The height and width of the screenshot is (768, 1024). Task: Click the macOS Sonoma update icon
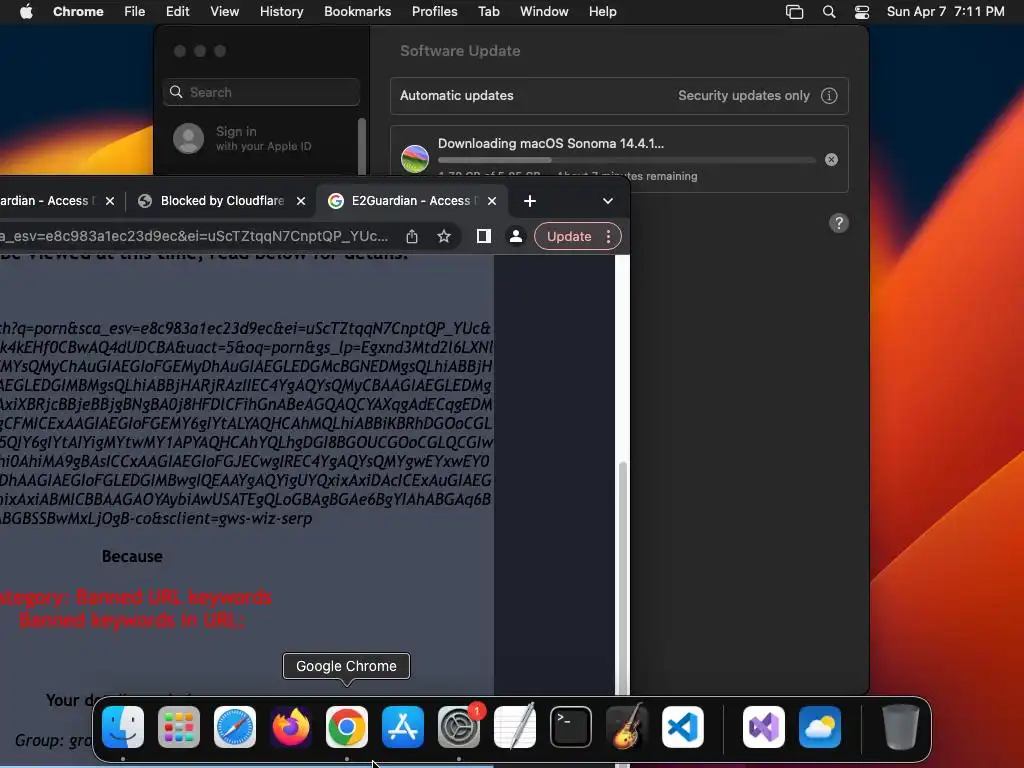(415, 159)
